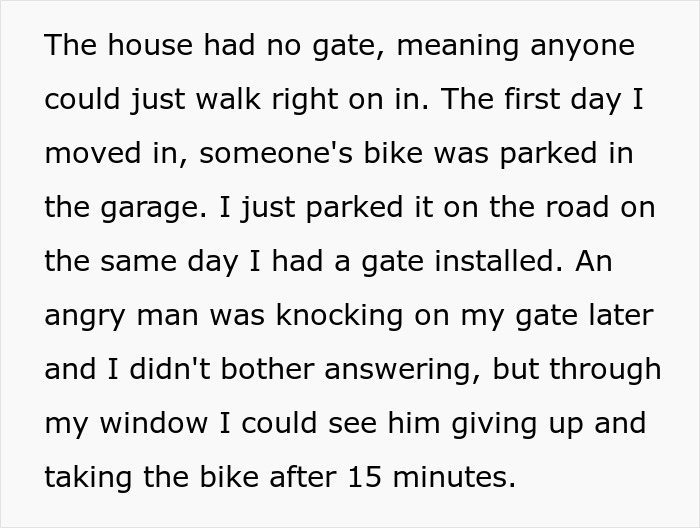Click on the word "garage"
Viewport: 700px width, 528px height.
coord(149,208)
